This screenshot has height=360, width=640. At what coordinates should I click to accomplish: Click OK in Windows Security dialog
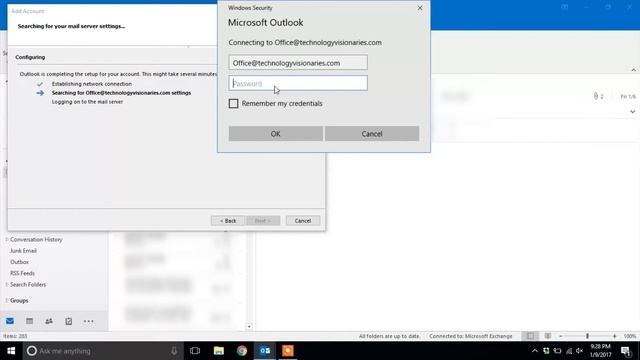click(276, 134)
